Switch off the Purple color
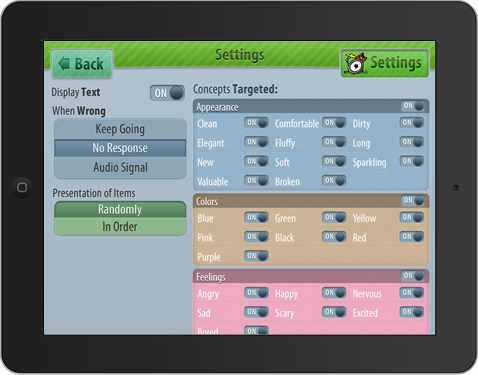Image resolution: width=478 pixels, height=375 pixels. tap(256, 256)
